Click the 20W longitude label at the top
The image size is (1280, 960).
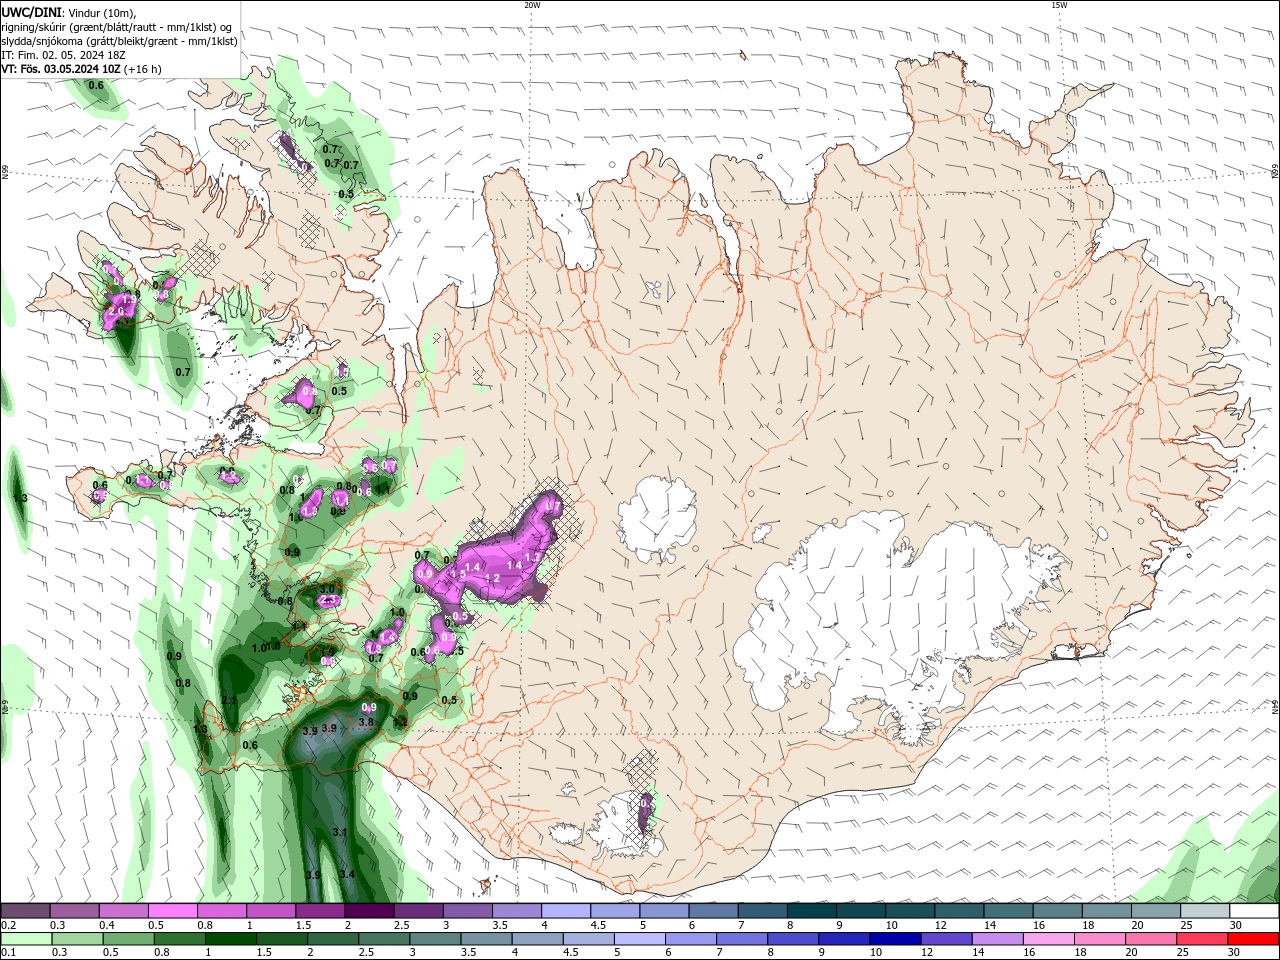[532, 5]
